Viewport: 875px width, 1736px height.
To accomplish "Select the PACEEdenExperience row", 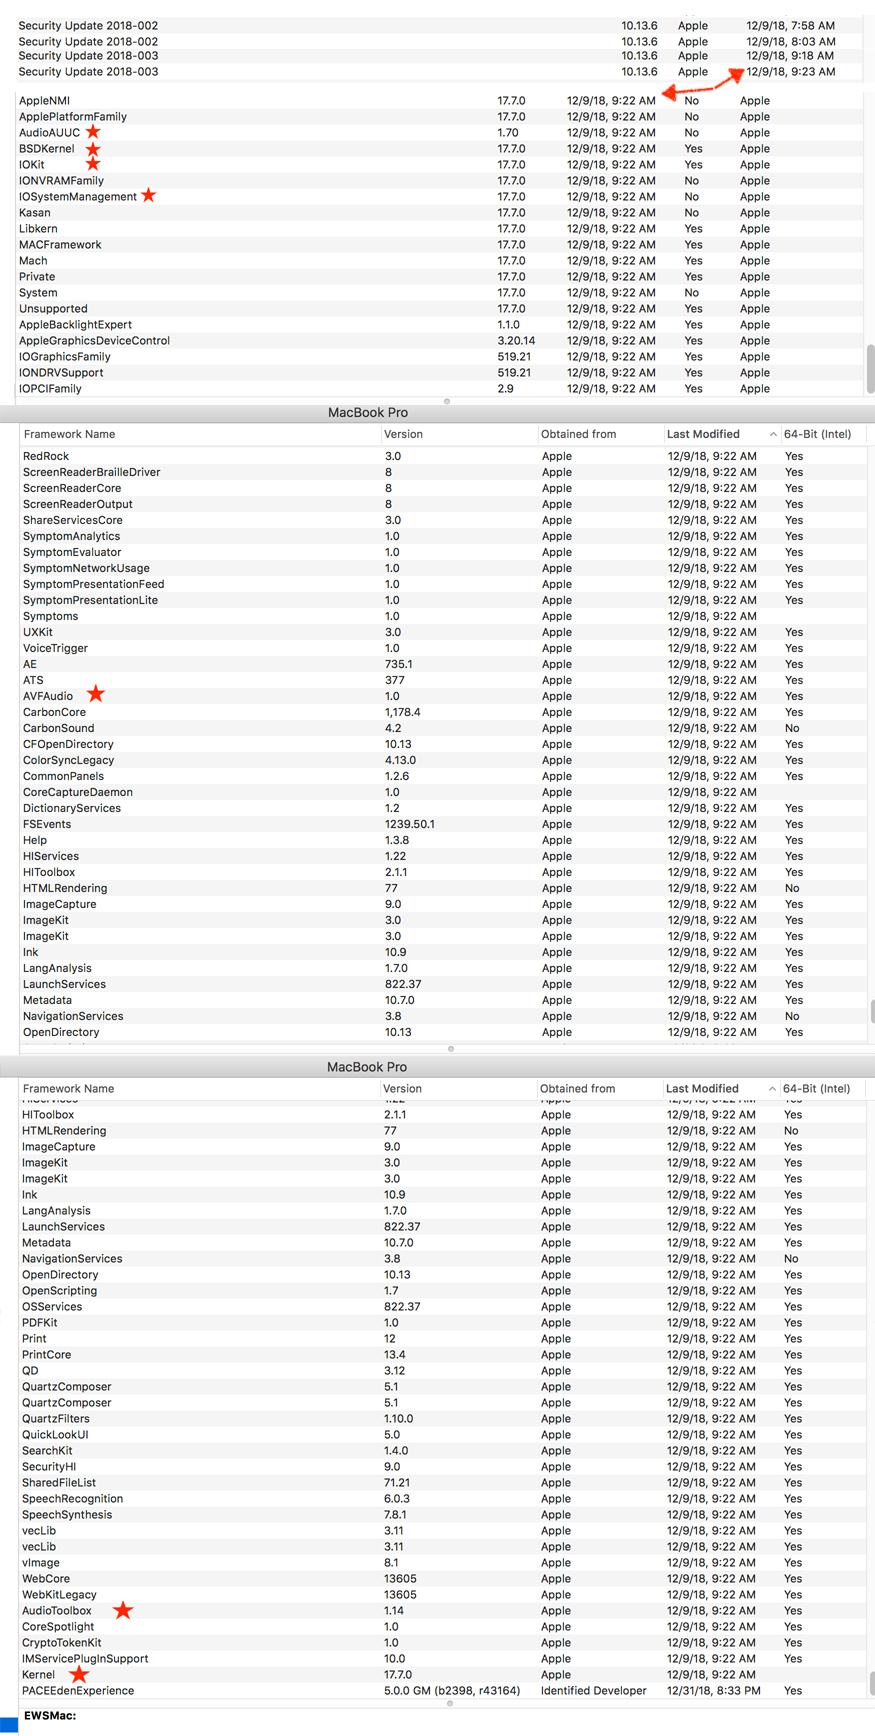I will pos(444,1690).
